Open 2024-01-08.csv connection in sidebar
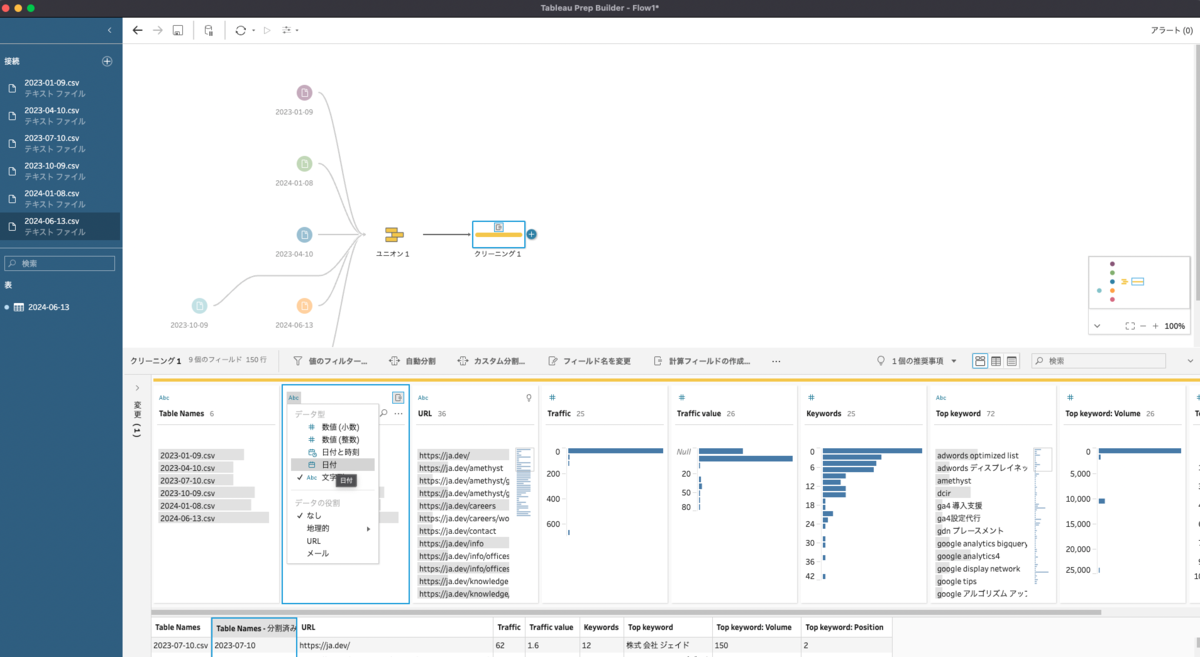Viewport: 1200px width, 657px height. (x=61, y=198)
